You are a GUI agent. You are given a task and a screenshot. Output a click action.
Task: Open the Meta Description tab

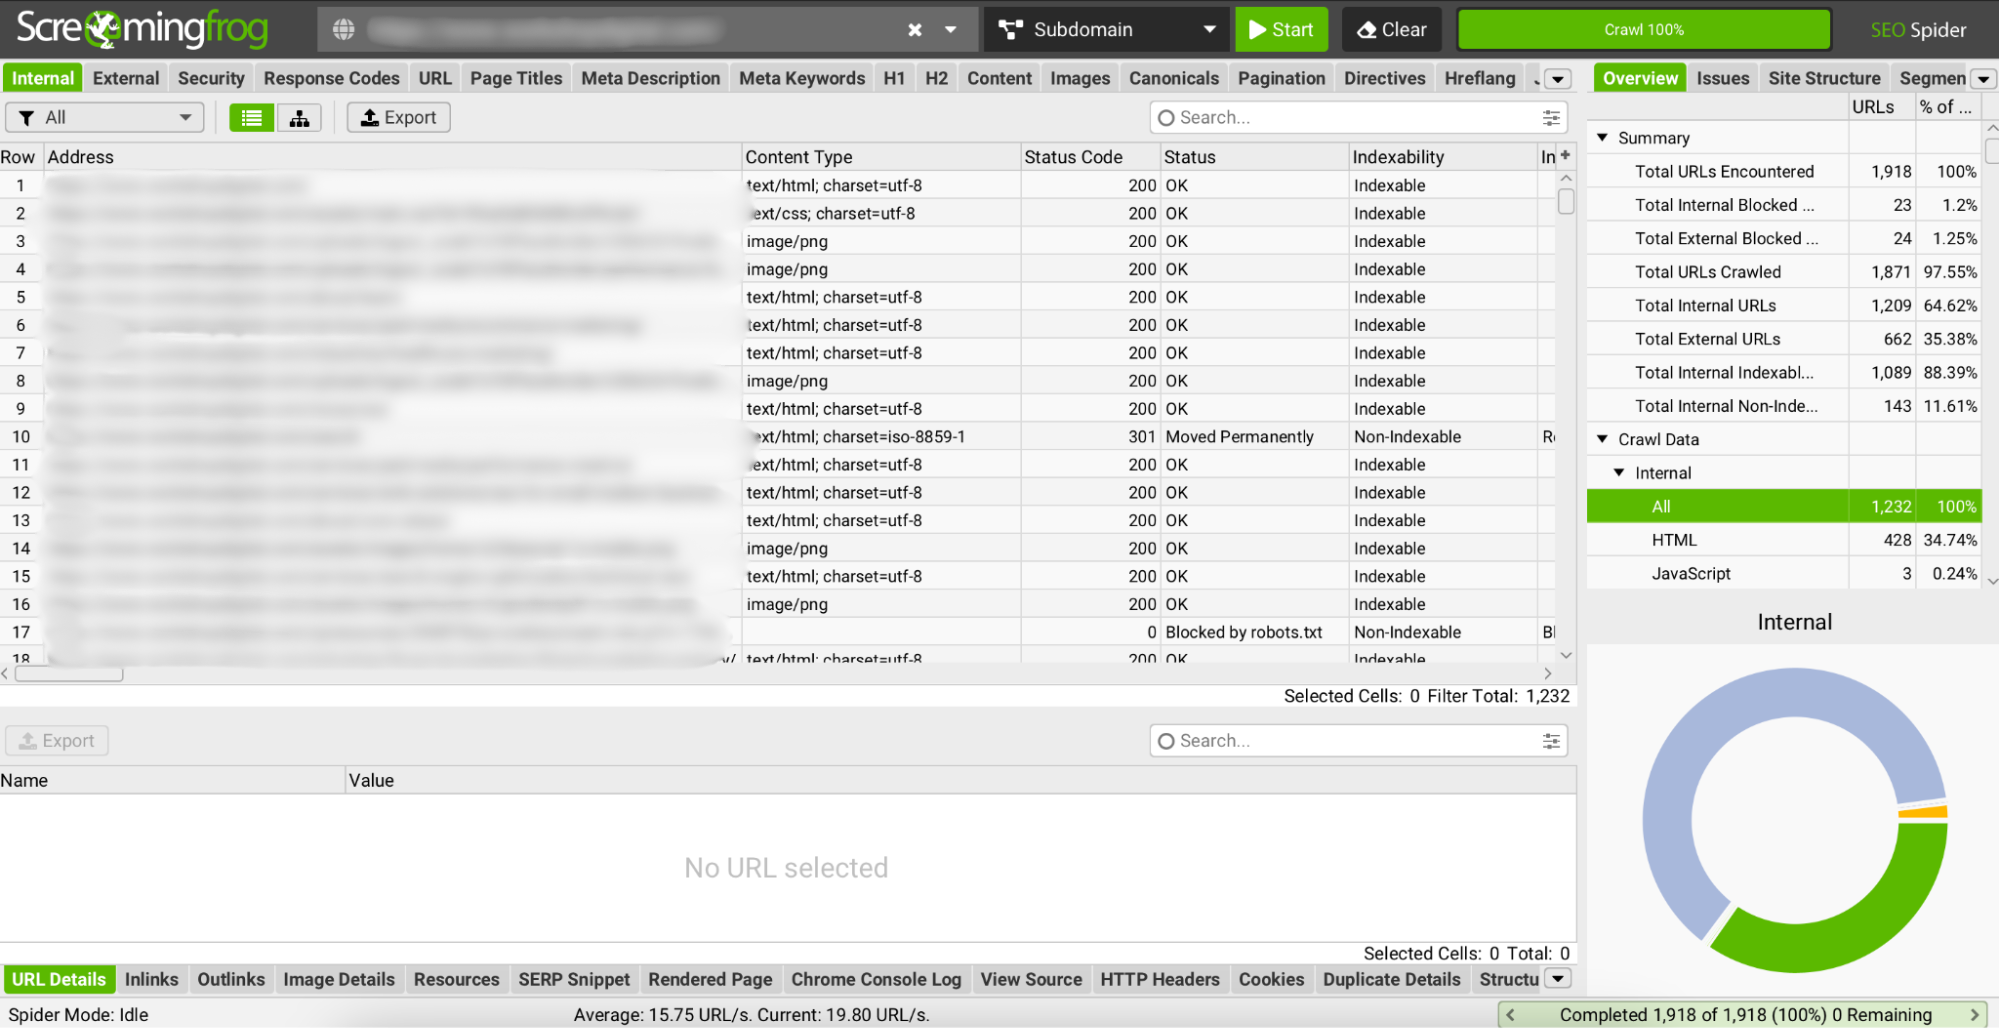(650, 78)
